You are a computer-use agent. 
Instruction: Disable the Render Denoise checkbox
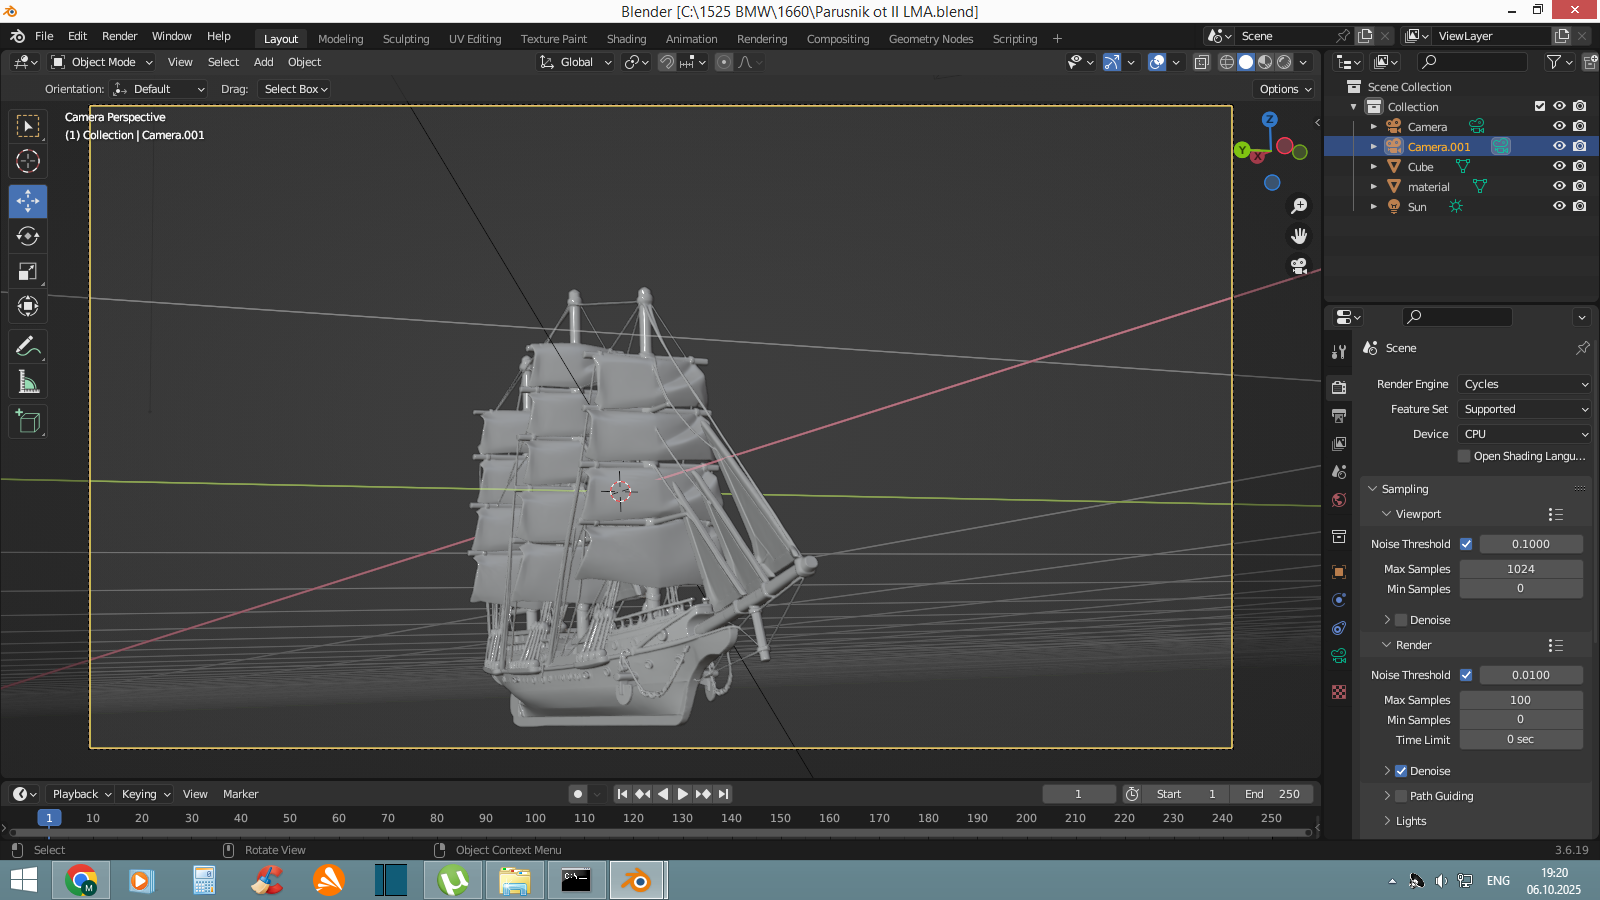pyautogui.click(x=1401, y=771)
